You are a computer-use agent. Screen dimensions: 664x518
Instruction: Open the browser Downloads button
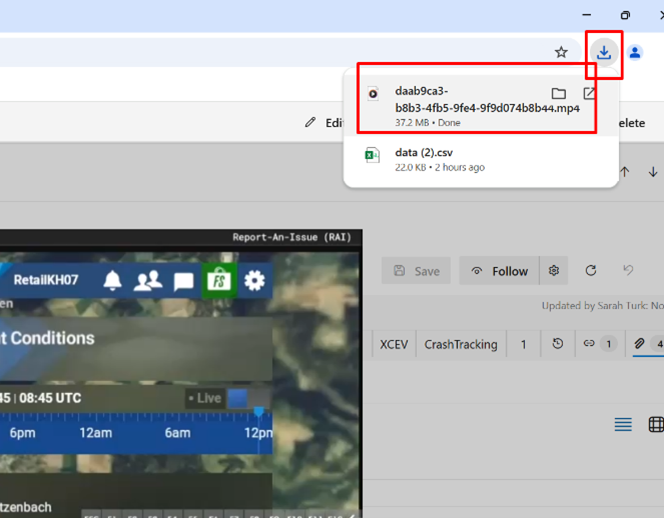603,53
